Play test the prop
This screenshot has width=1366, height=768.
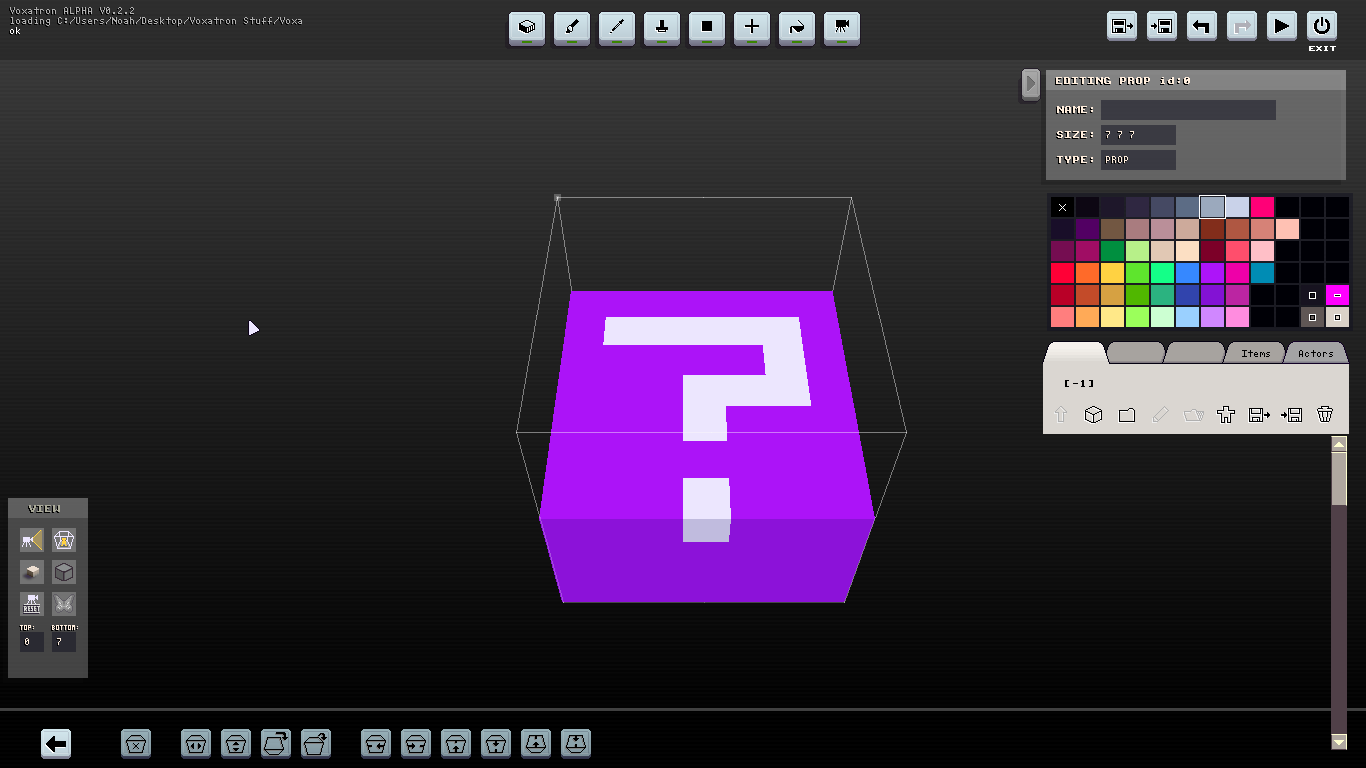1282,26
